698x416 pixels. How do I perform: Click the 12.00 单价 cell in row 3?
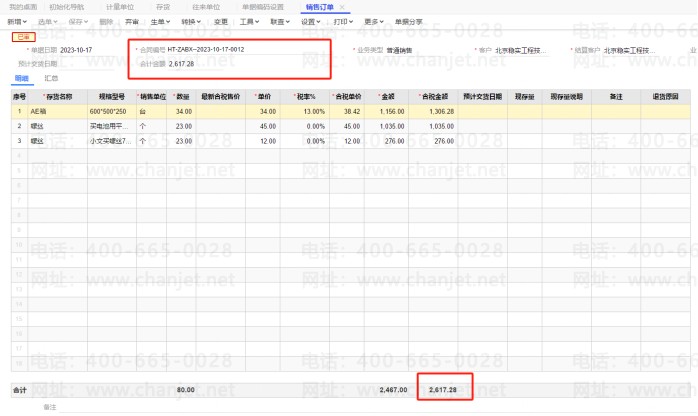(x=263, y=141)
